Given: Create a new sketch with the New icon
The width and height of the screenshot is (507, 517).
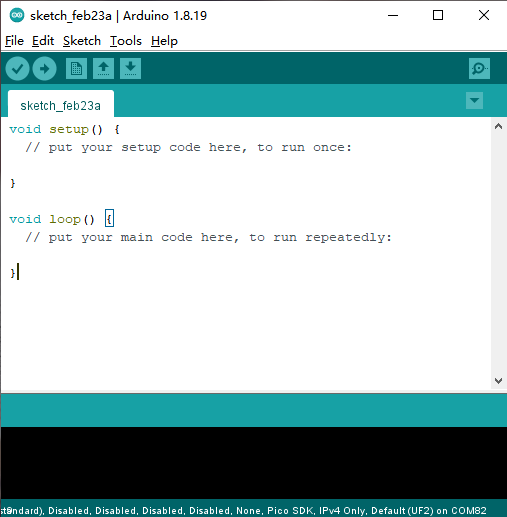Looking at the screenshot, I should [76, 69].
